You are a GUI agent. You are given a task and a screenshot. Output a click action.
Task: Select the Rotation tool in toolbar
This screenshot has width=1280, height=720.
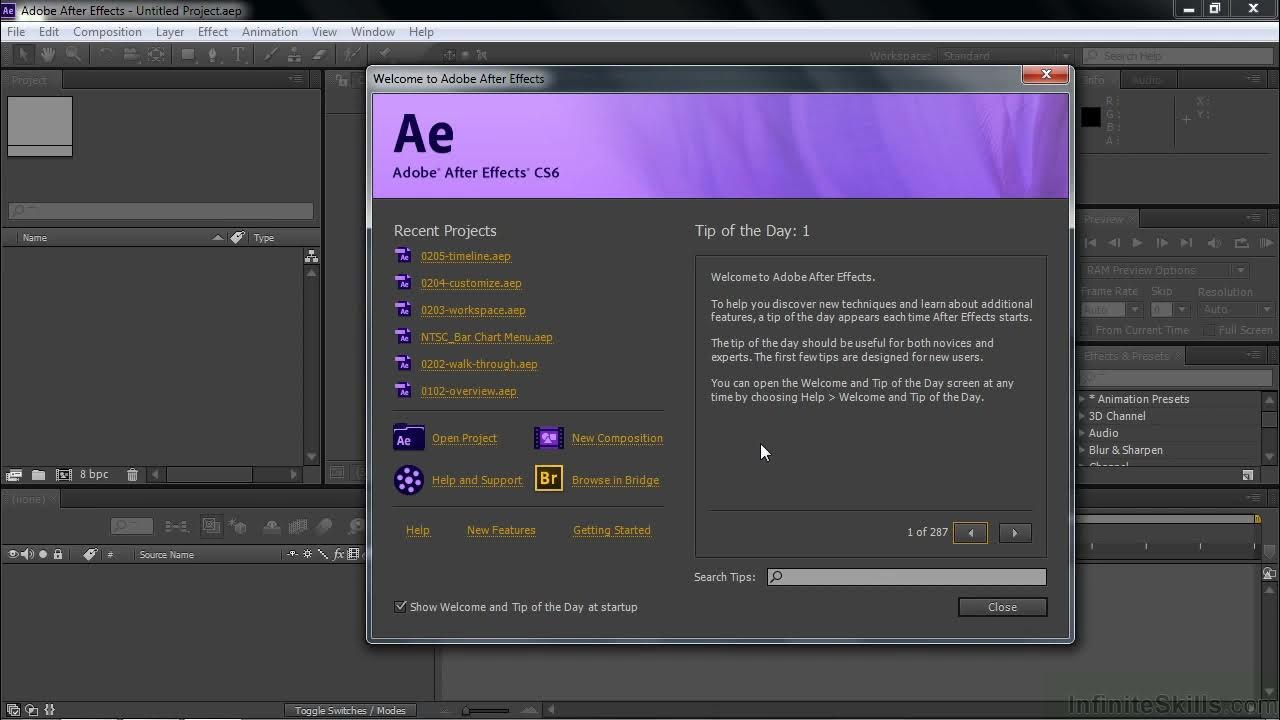click(x=106, y=54)
